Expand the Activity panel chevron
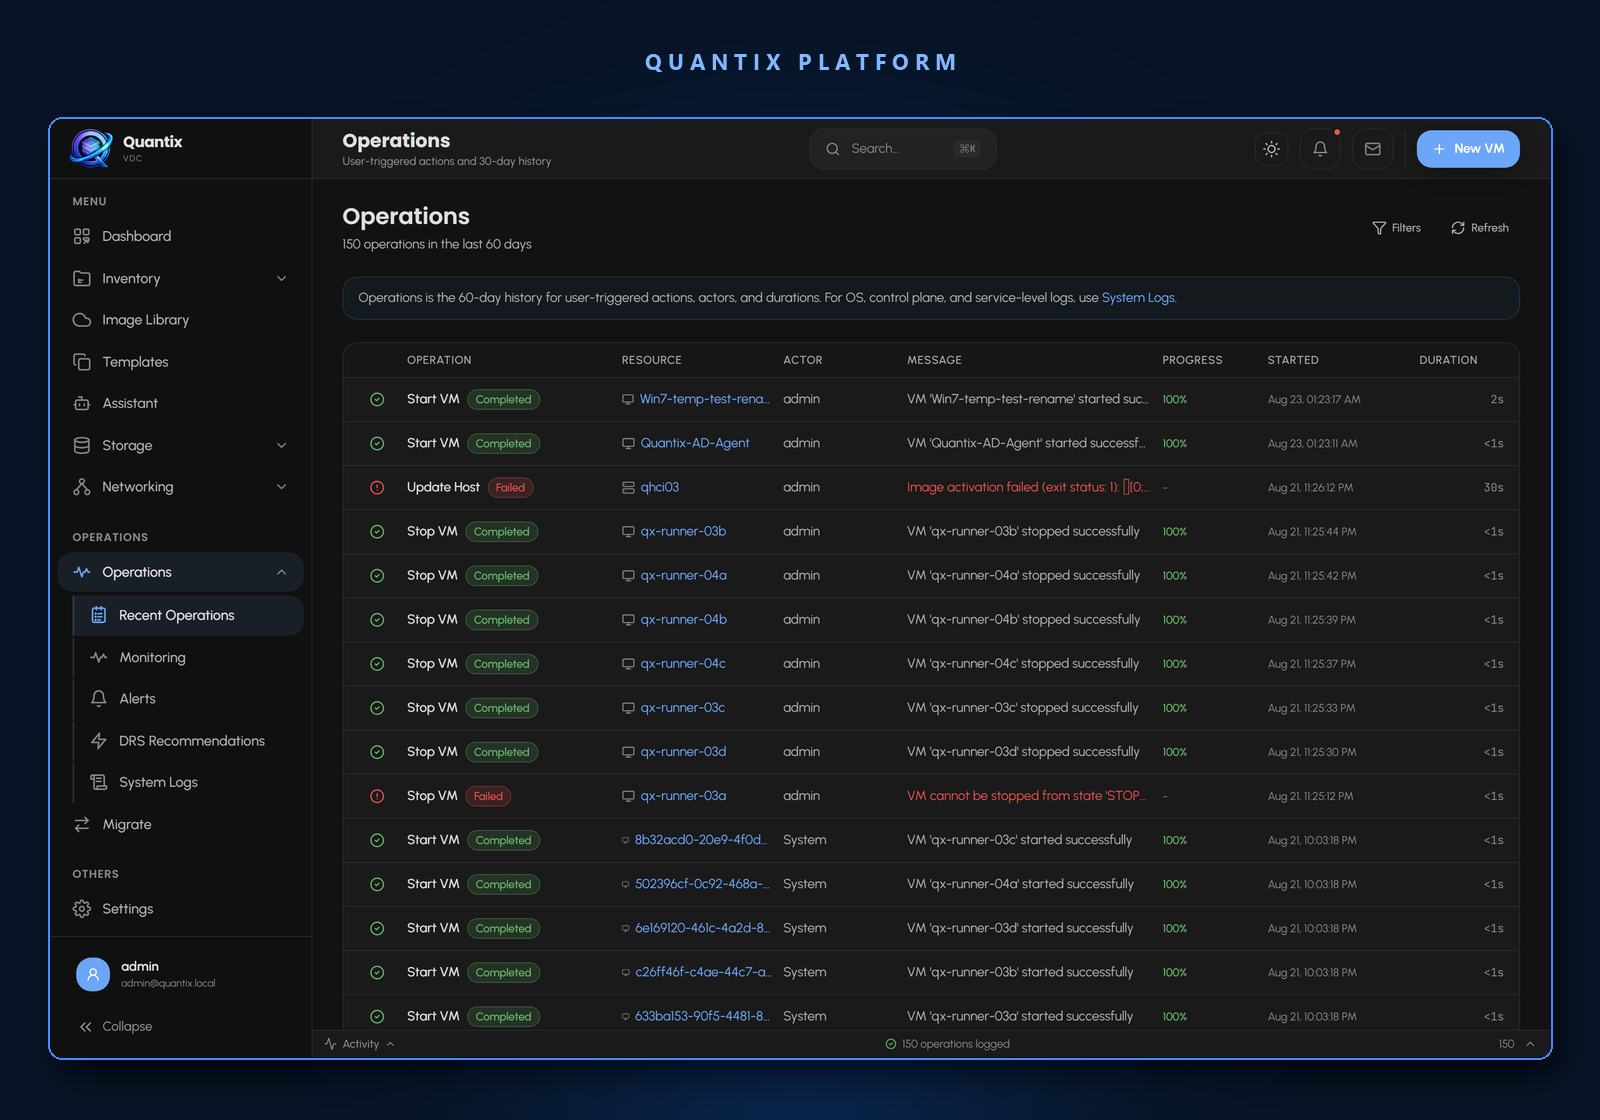Viewport: 1600px width, 1120px height. (390, 1044)
